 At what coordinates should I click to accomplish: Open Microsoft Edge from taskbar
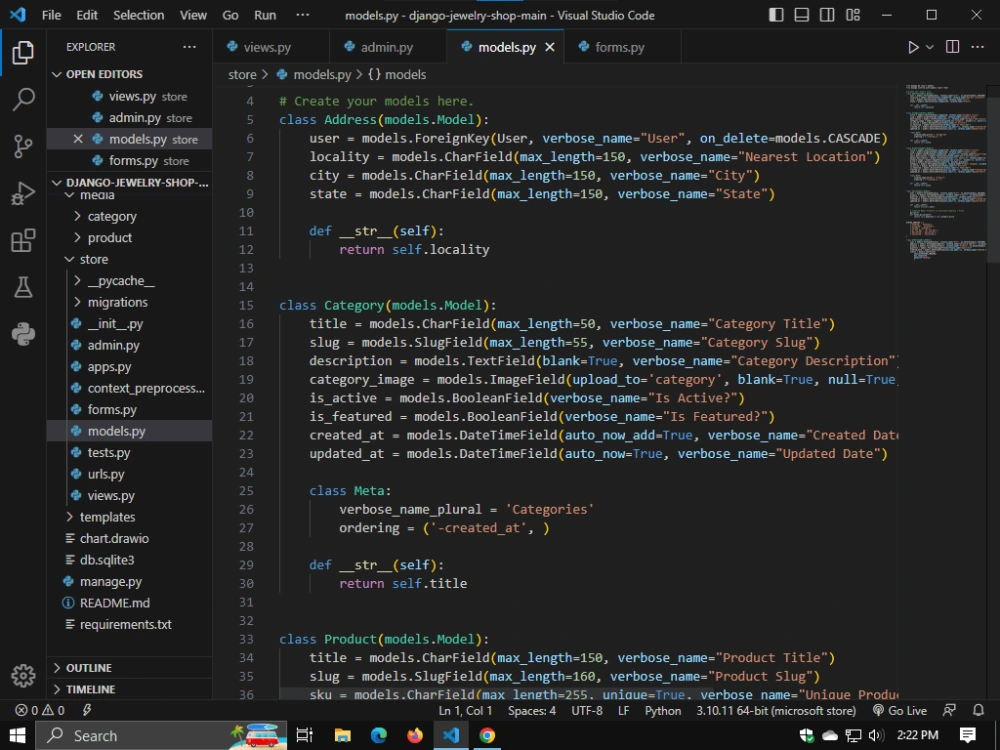coord(379,735)
